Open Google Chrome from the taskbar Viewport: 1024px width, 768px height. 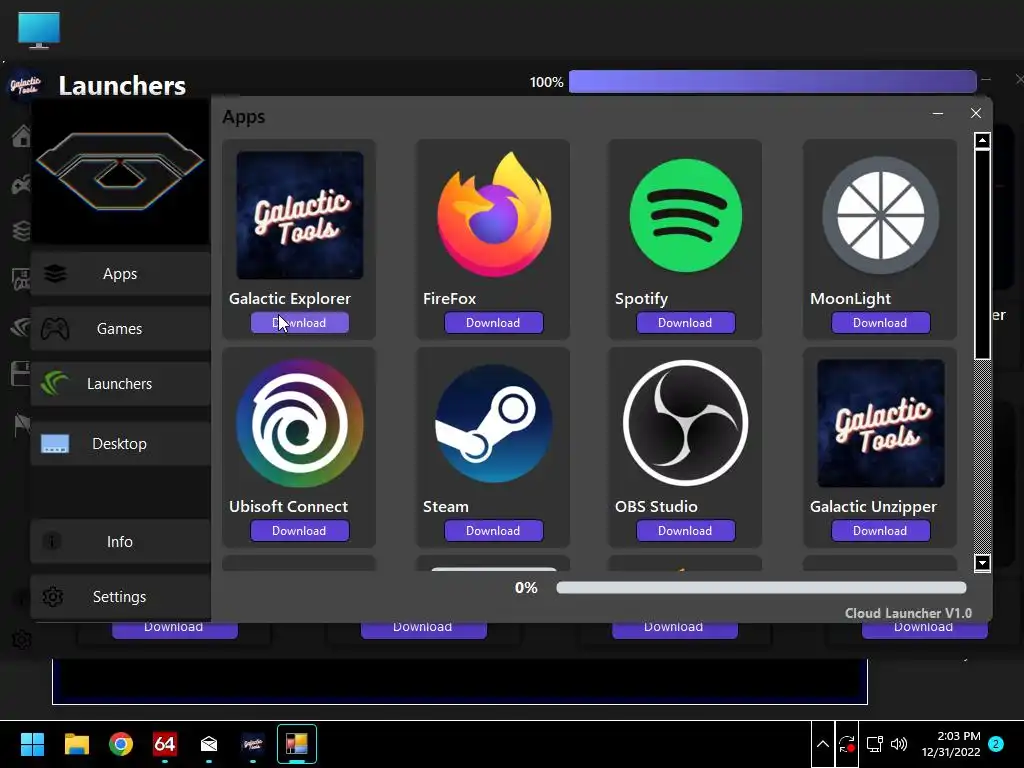click(121, 744)
